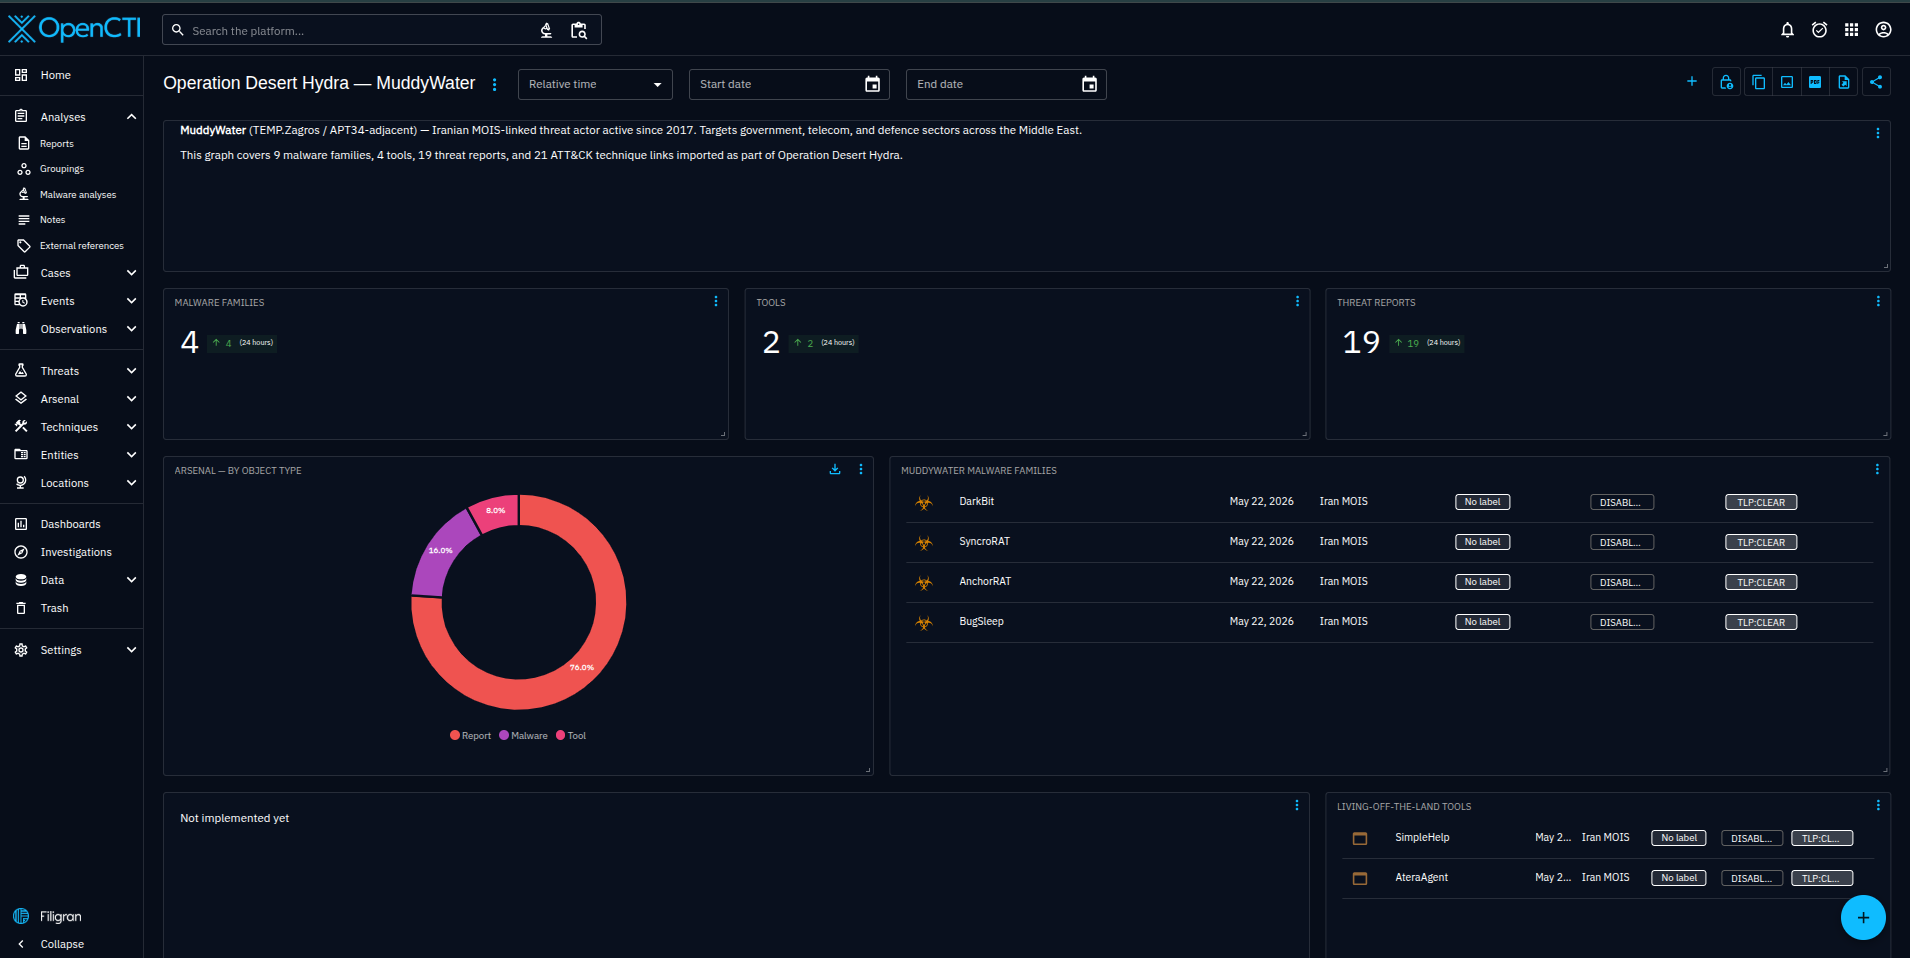
Task: Open Notes page
Action: pos(71,220)
